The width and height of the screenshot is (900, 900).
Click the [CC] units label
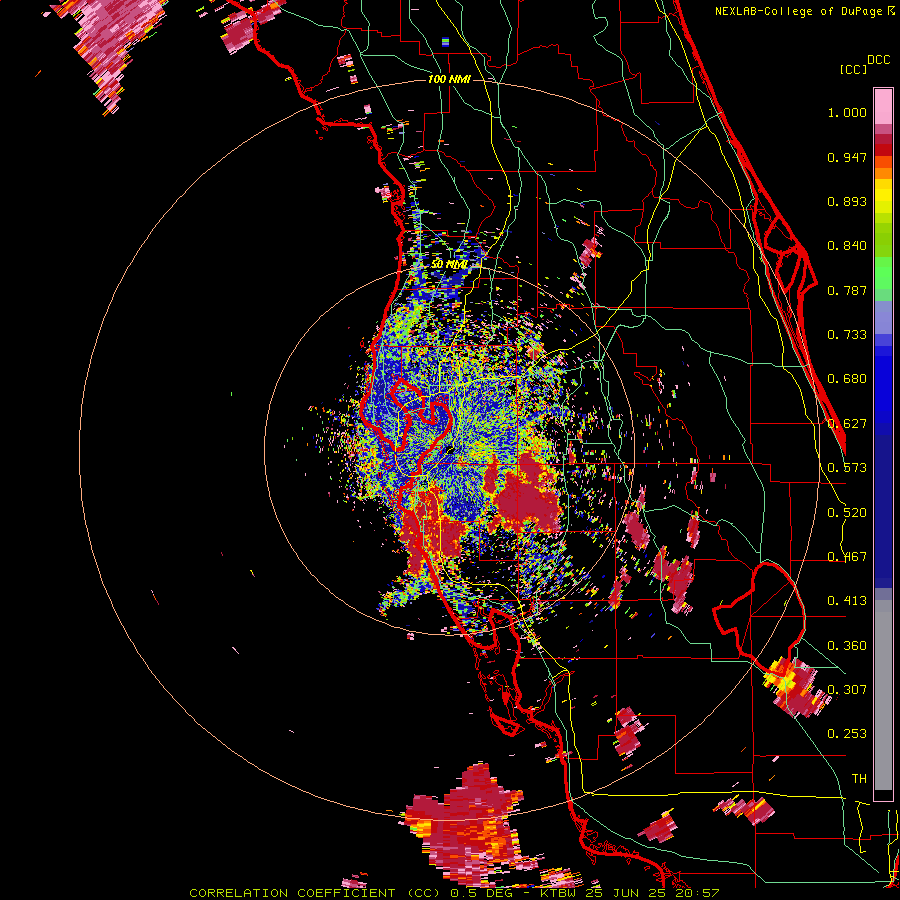(x=853, y=69)
